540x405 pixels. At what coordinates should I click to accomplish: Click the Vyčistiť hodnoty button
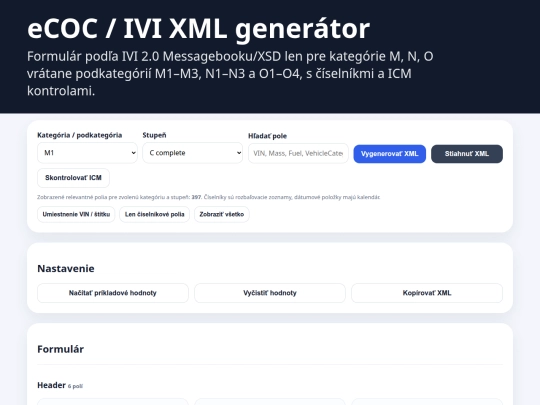pos(270,293)
